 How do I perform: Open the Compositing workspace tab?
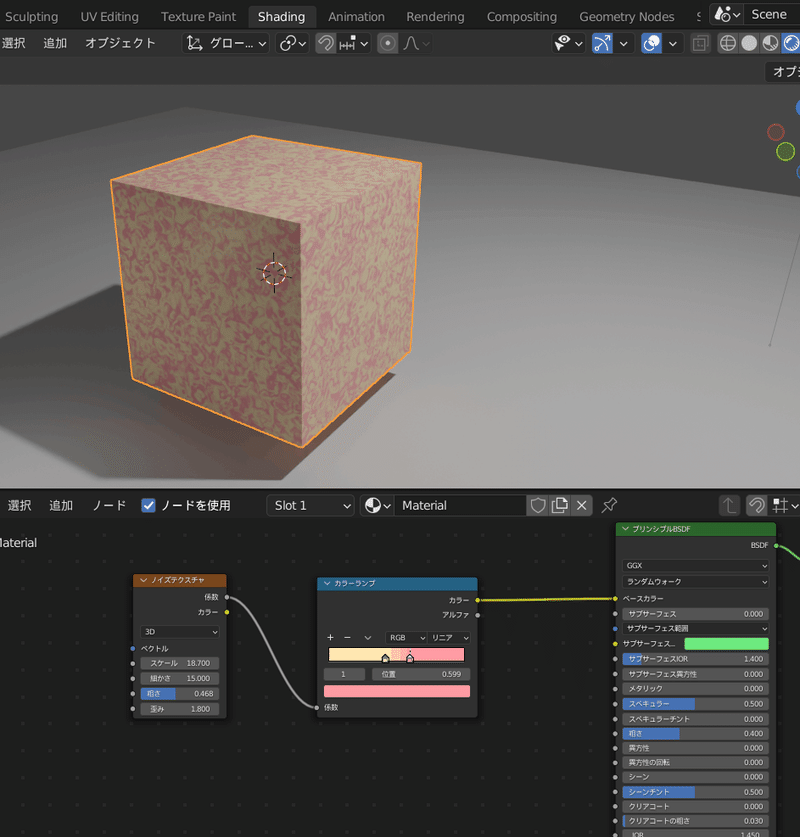coord(522,17)
